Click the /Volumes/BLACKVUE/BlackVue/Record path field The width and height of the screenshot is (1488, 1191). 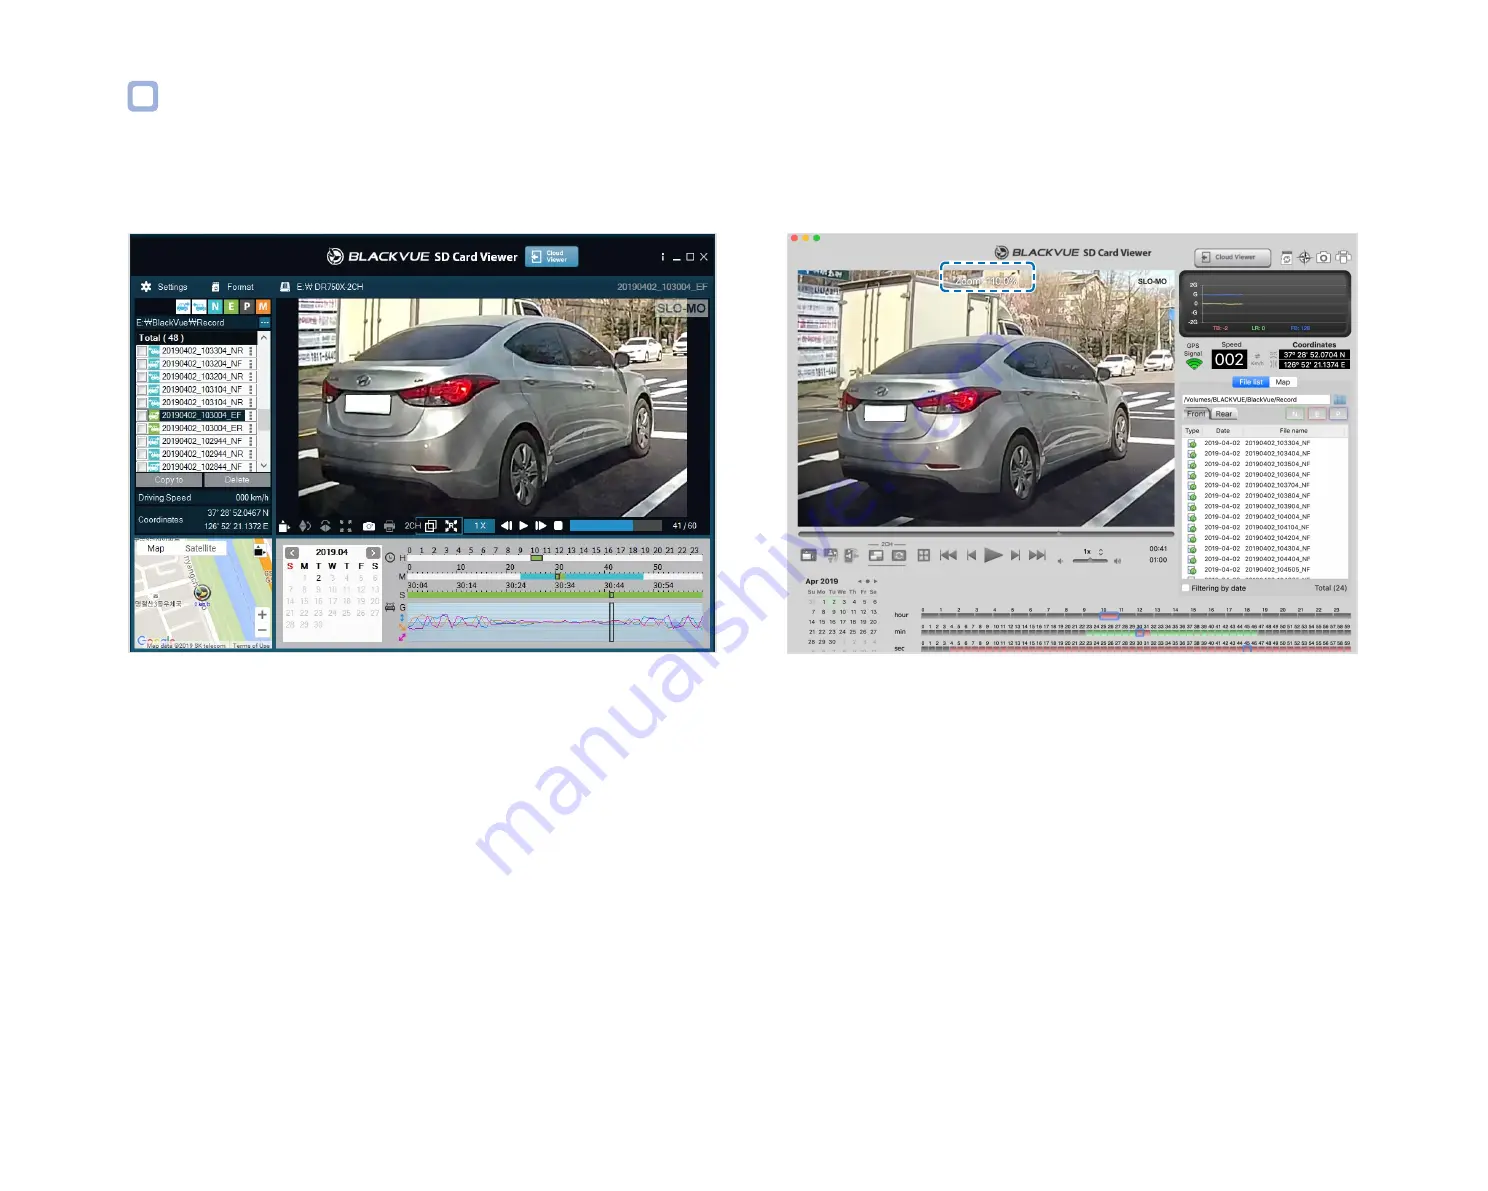(1256, 399)
